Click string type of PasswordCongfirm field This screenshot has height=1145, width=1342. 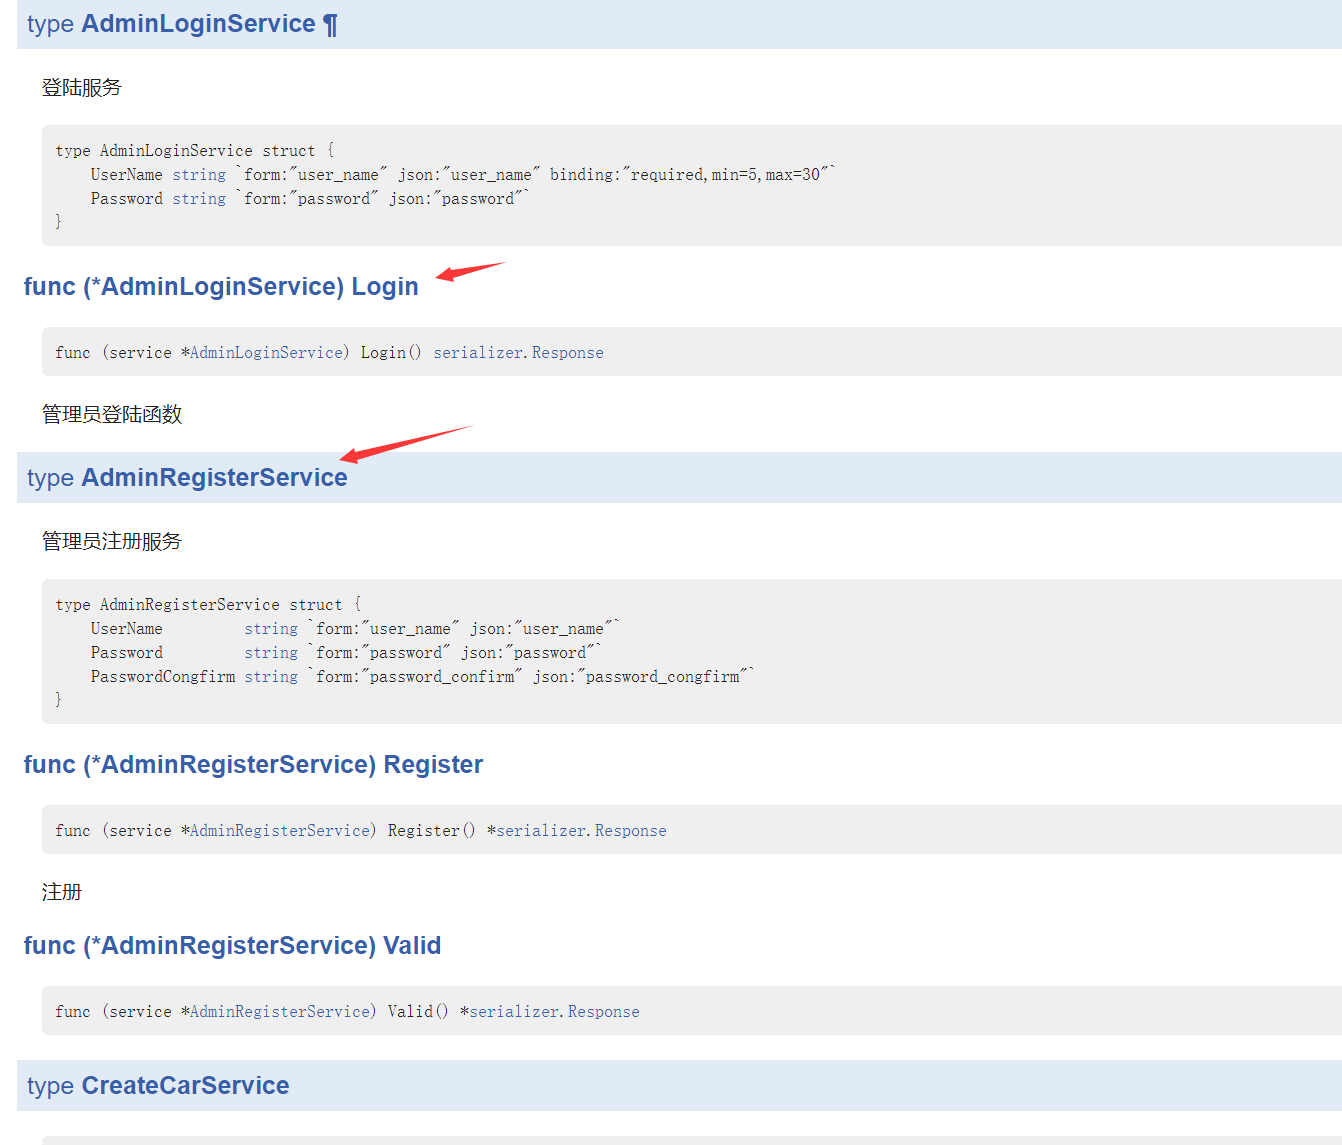(x=271, y=676)
